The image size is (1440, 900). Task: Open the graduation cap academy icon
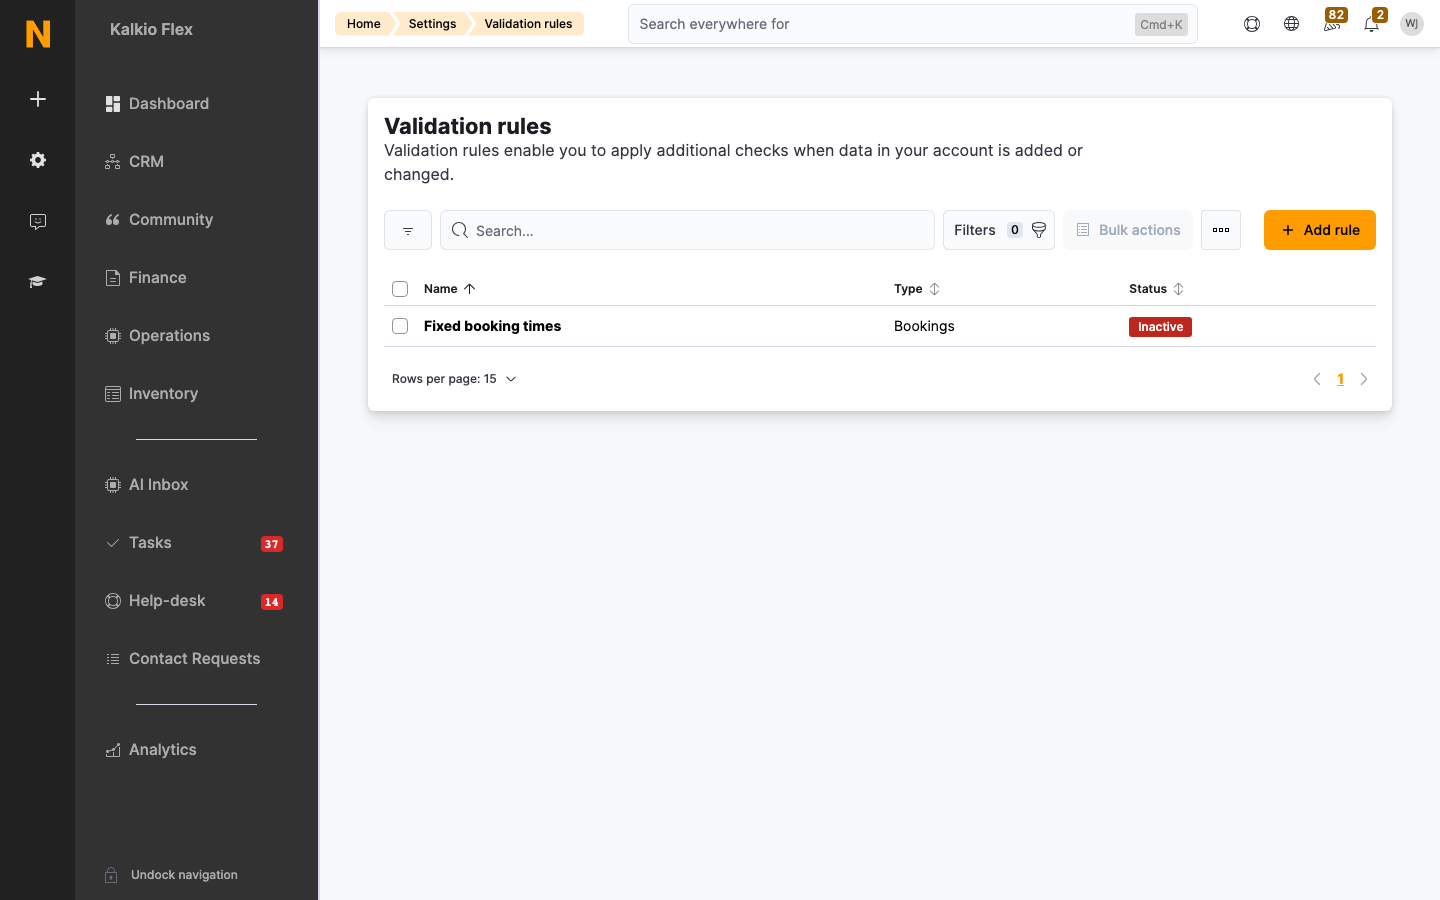(38, 282)
